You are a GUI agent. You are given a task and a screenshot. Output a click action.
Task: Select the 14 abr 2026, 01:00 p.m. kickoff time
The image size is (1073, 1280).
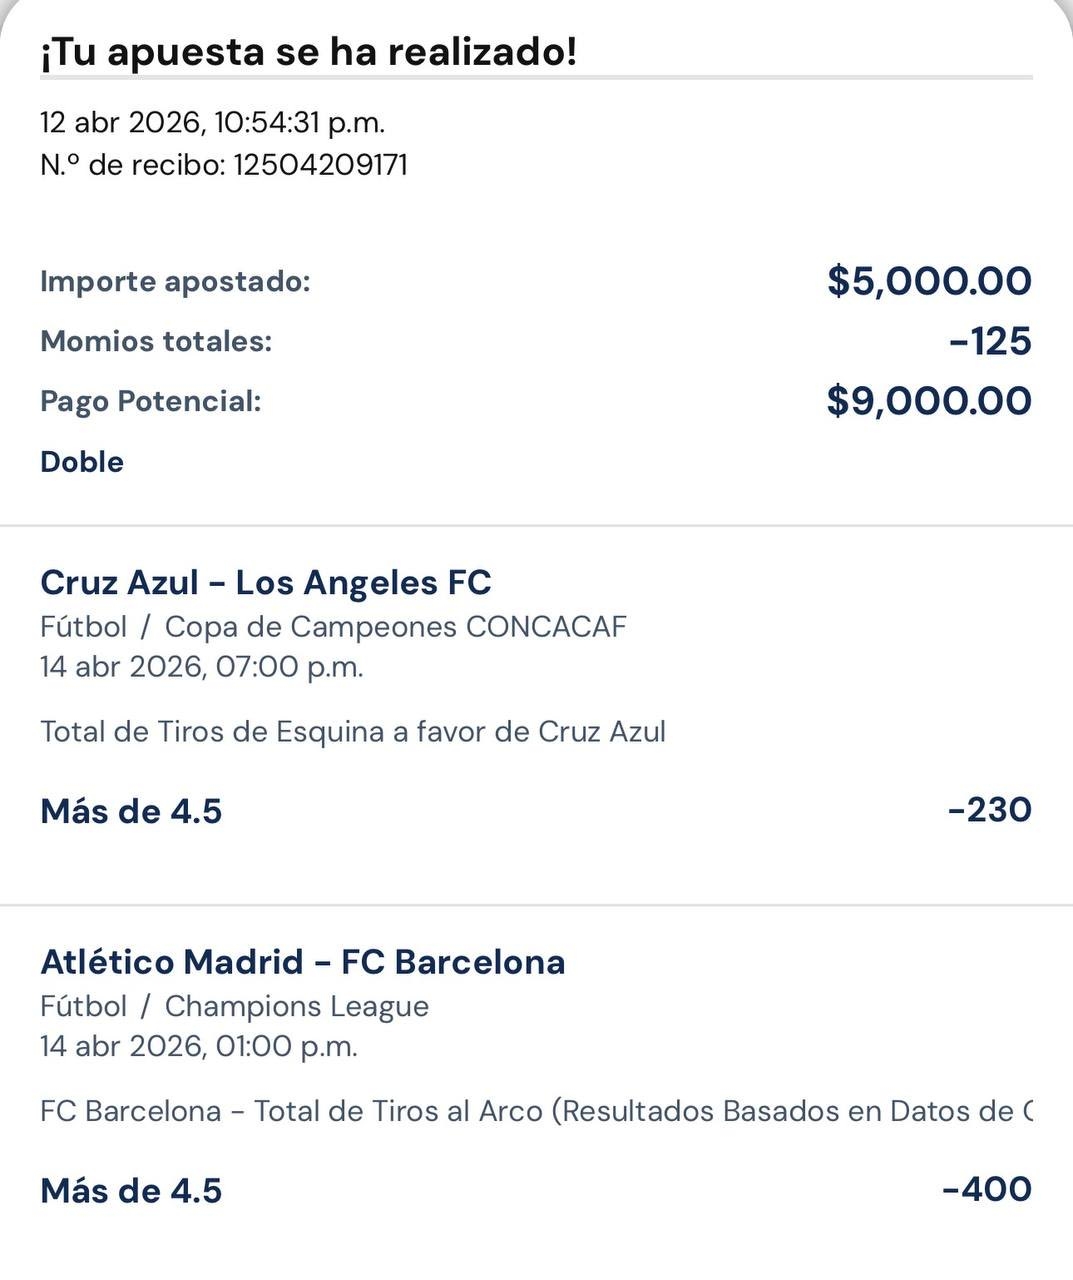point(198,1047)
